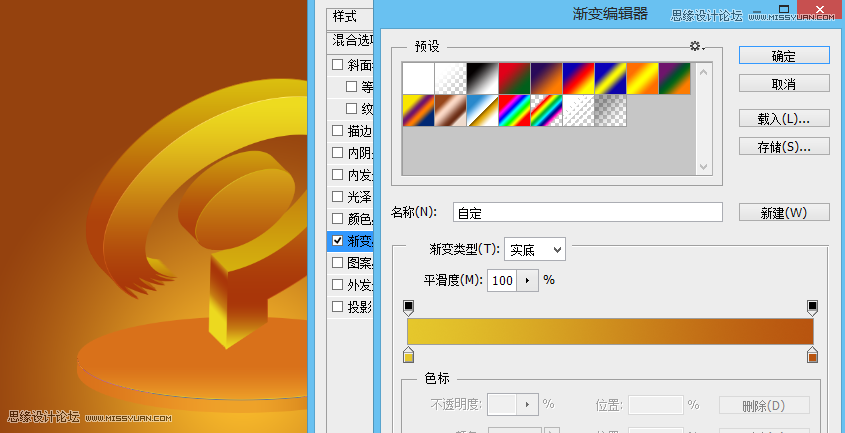Select the chrome gradient preset
845x433 pixels.
coord(482,111)
